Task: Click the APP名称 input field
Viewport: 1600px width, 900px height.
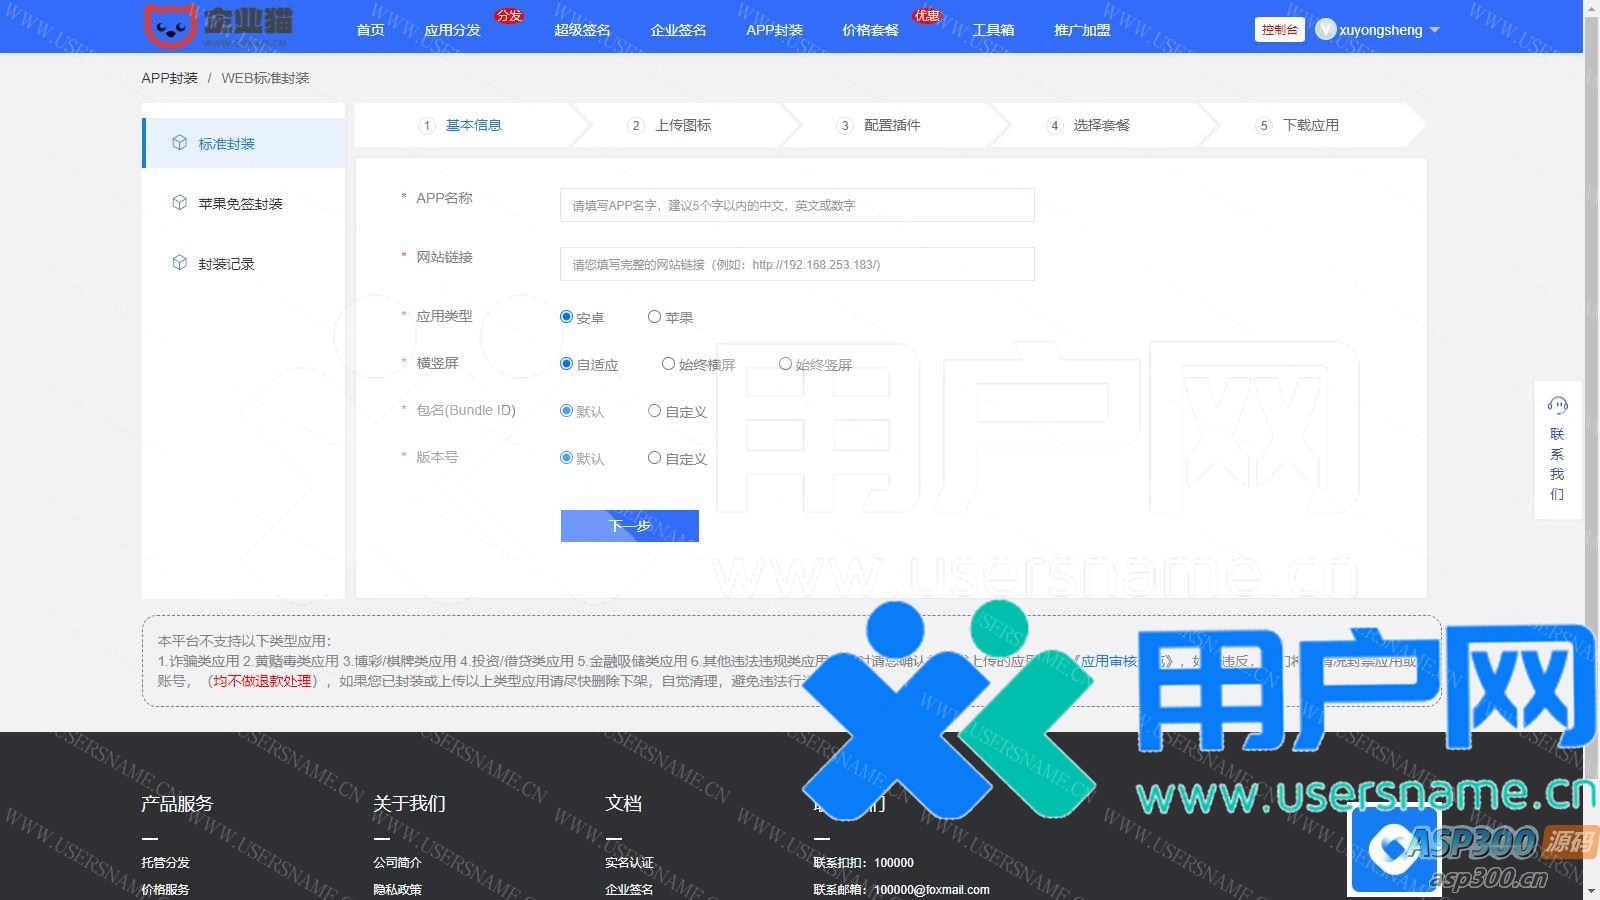Action: [x=796, y=205]
